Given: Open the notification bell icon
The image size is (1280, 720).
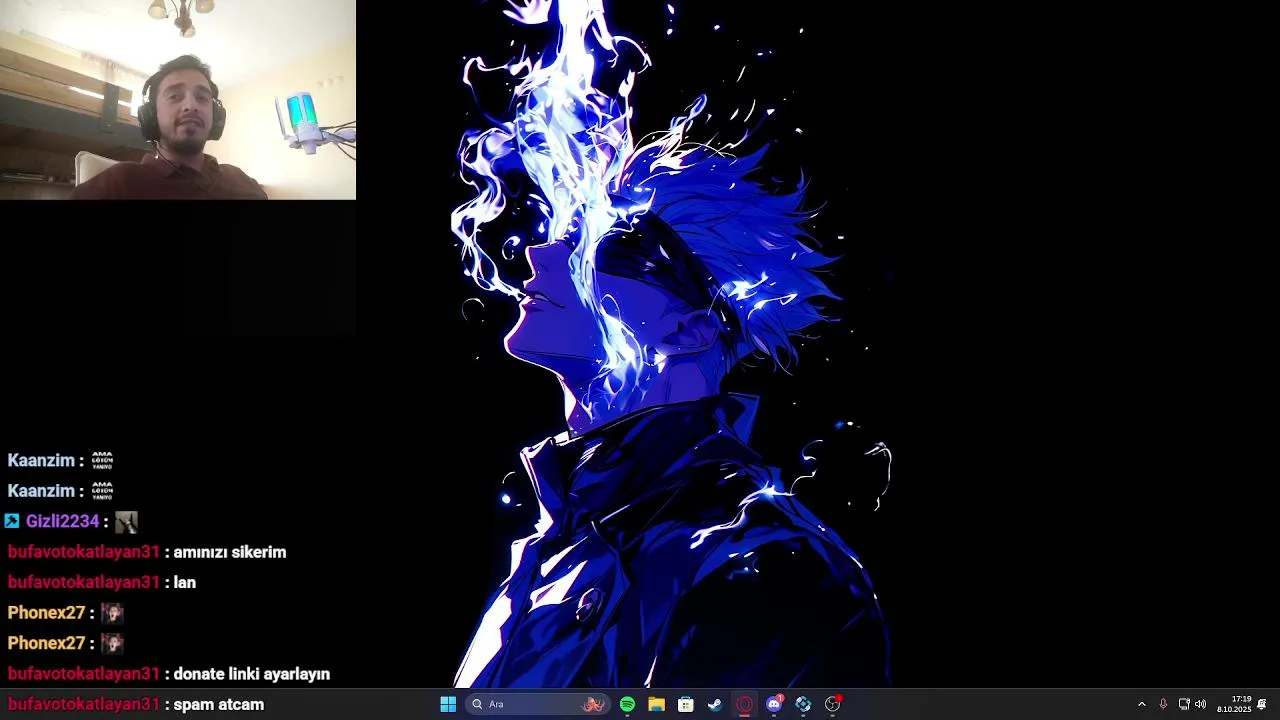Looking at the screenshot, I should click(1262, 704).
